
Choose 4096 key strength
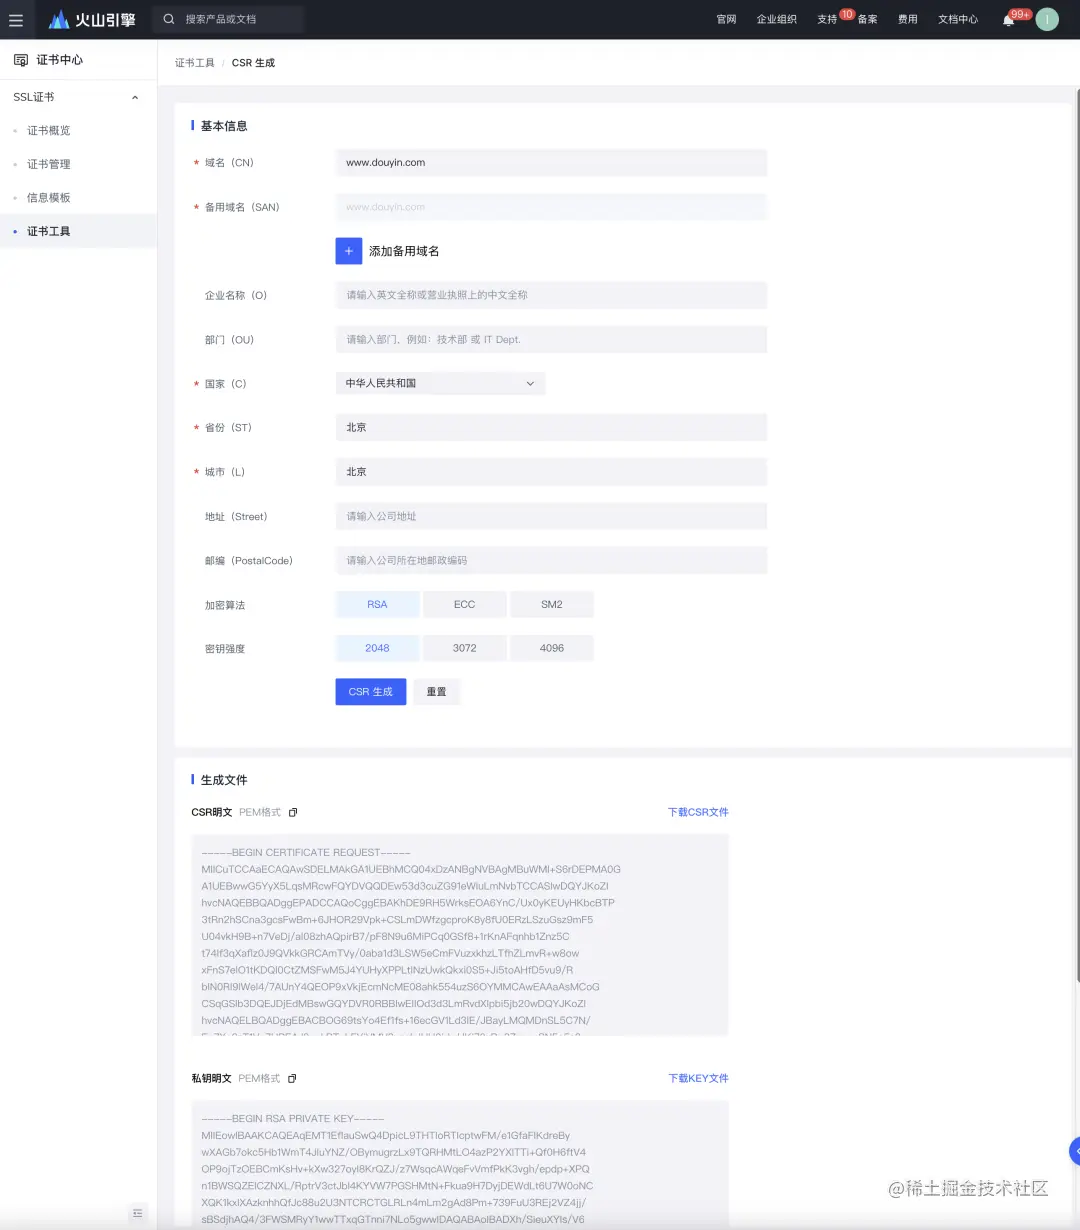(x=552, y=648)
